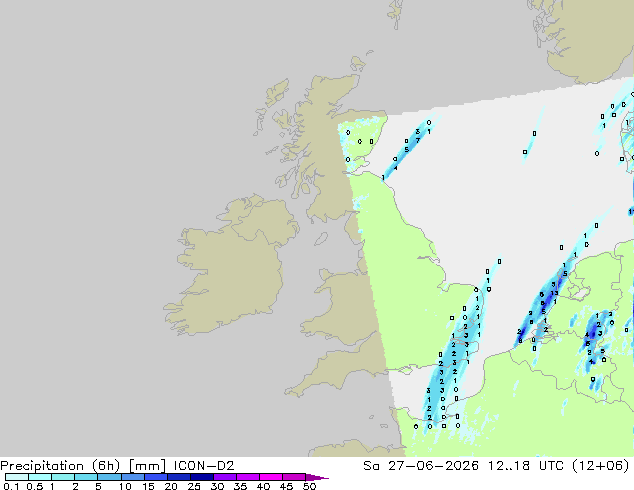Click the "Precipitation (6h)" title text
Screen dimensions: 634x490
[60, 466]
